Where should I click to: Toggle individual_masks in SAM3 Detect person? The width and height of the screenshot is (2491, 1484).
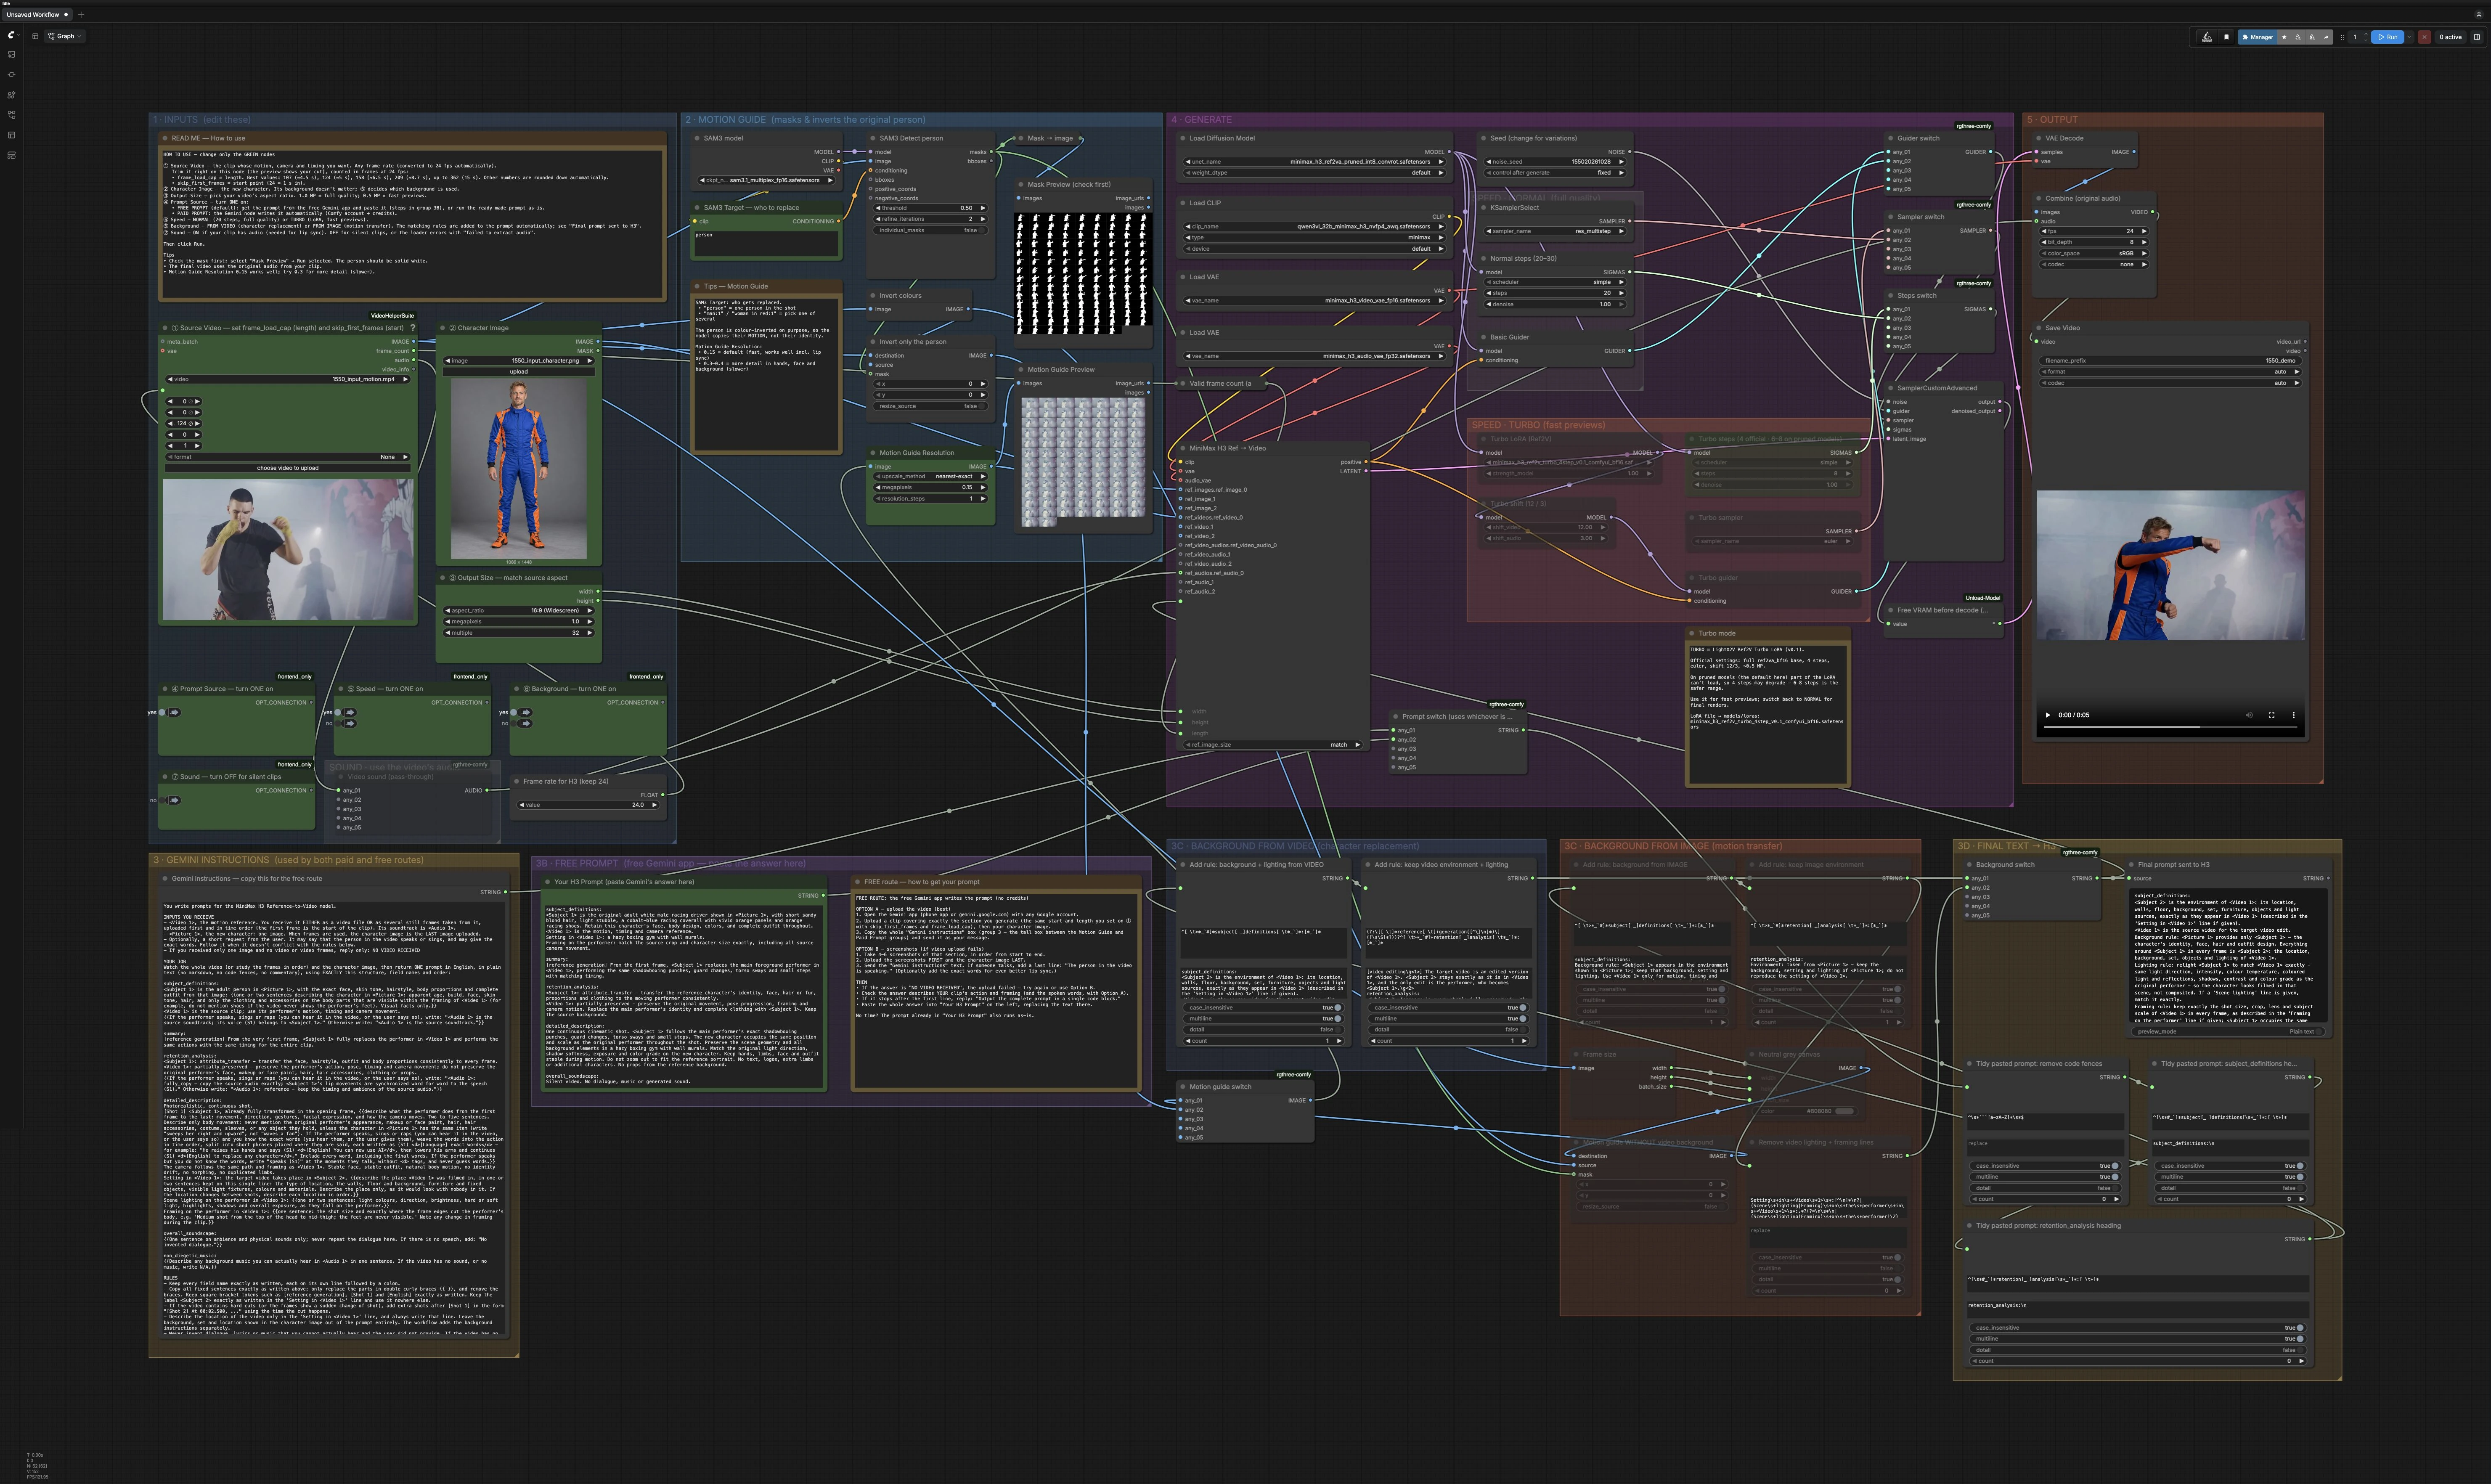pyautogui.click(x=930, y=230)
